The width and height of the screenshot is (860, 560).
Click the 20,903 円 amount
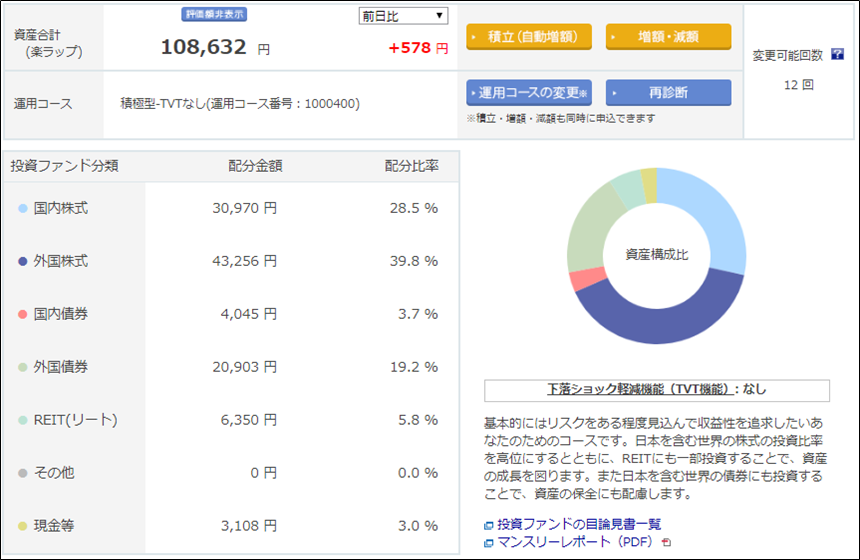pyautogui.click(x=245, y=367)
